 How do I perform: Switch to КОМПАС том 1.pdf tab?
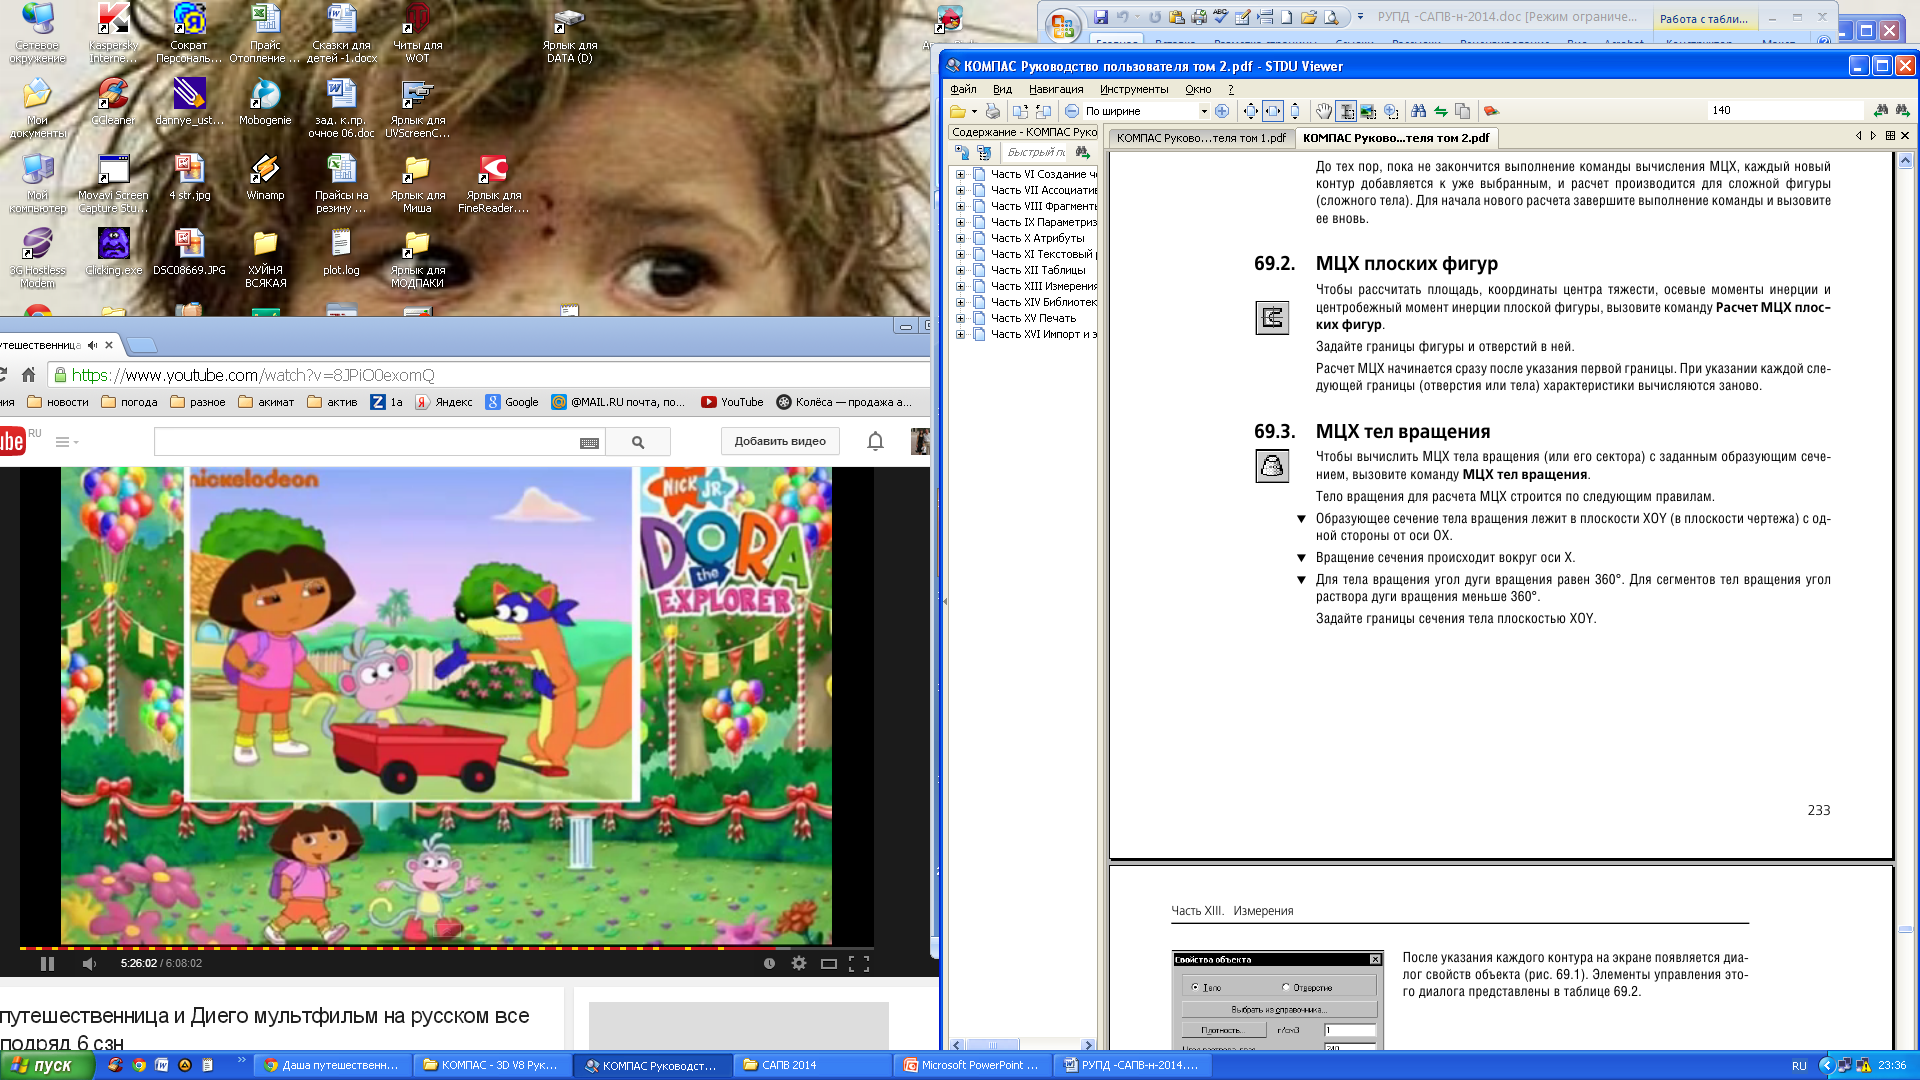click(x=1201, y=138)
